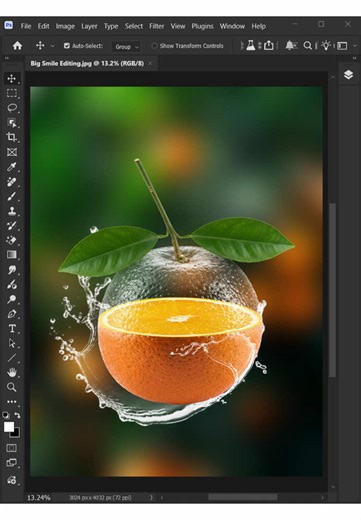Click the Move tool options bar icon
This screenshot has width=361, height=520.
coord(40,46)
